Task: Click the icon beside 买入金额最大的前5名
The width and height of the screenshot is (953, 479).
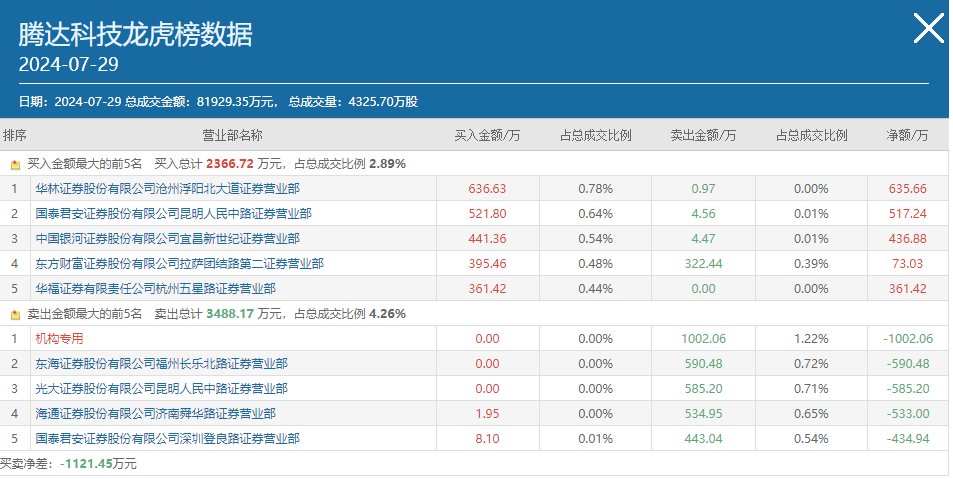Action: [x=16, y=165]
